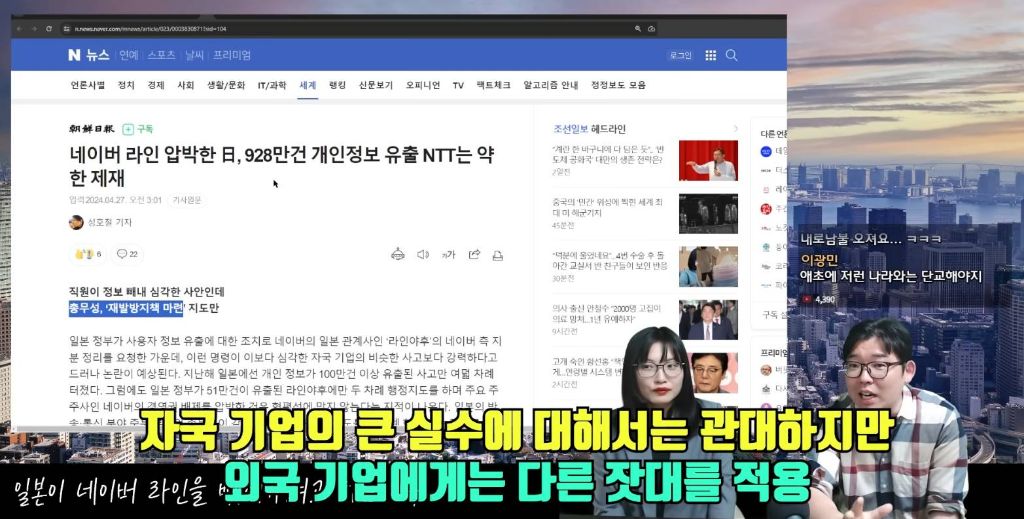The image size is (1024, 519).
Task: Open the headline about 대만의 생존 전략
Action: click(607, 153)
